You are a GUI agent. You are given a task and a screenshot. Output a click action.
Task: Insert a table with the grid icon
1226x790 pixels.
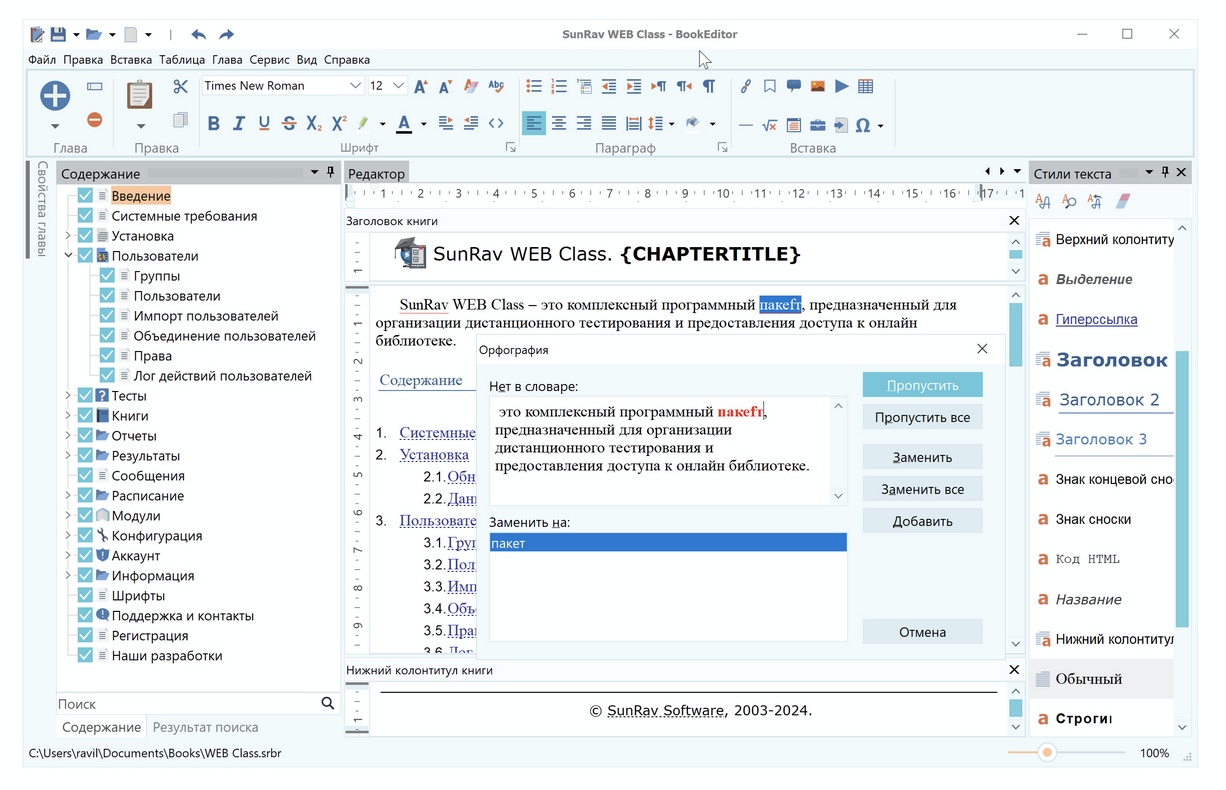(866, 86)
